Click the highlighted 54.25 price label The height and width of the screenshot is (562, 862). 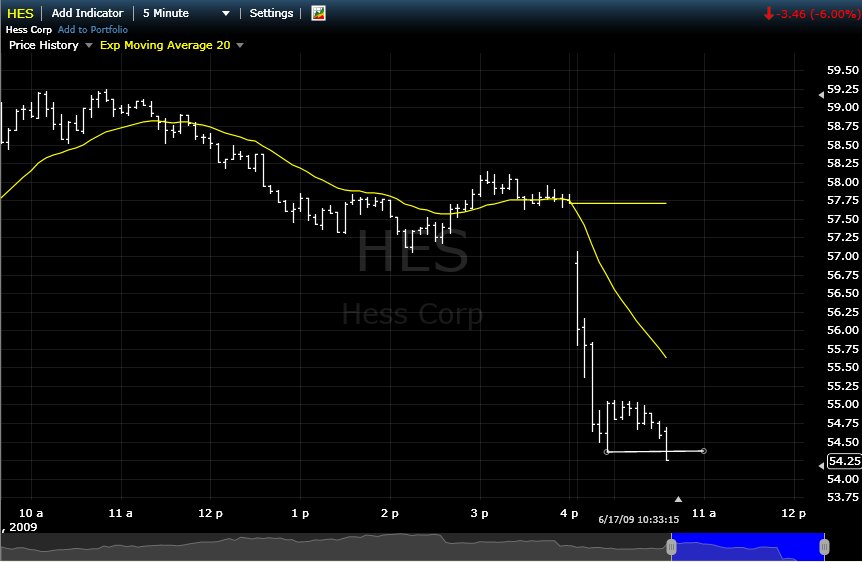click(x=844, y=461)
